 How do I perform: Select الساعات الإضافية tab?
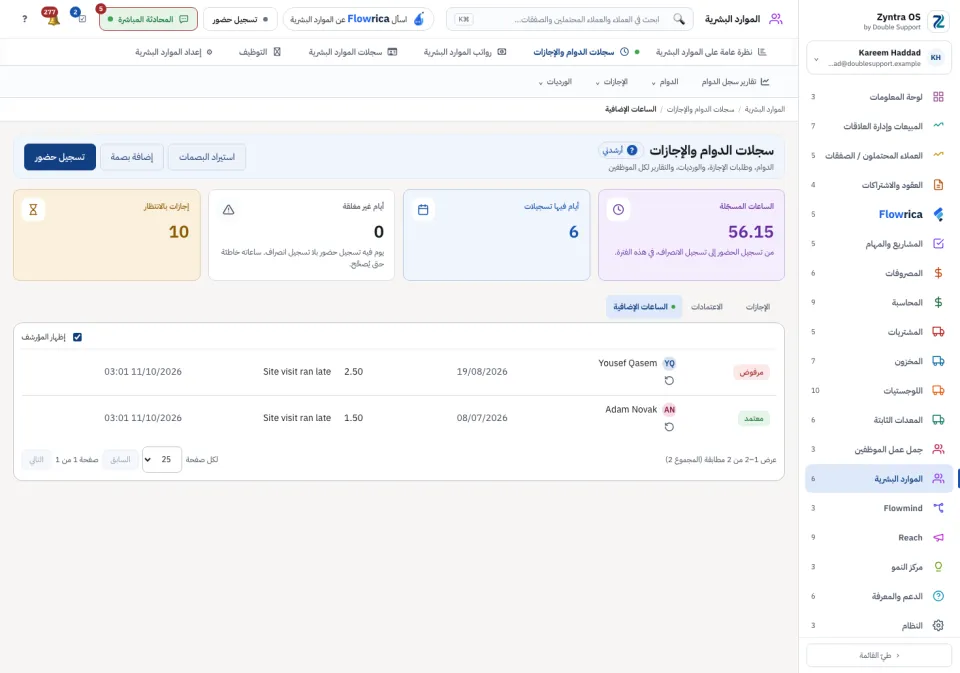tap(644, 307)
